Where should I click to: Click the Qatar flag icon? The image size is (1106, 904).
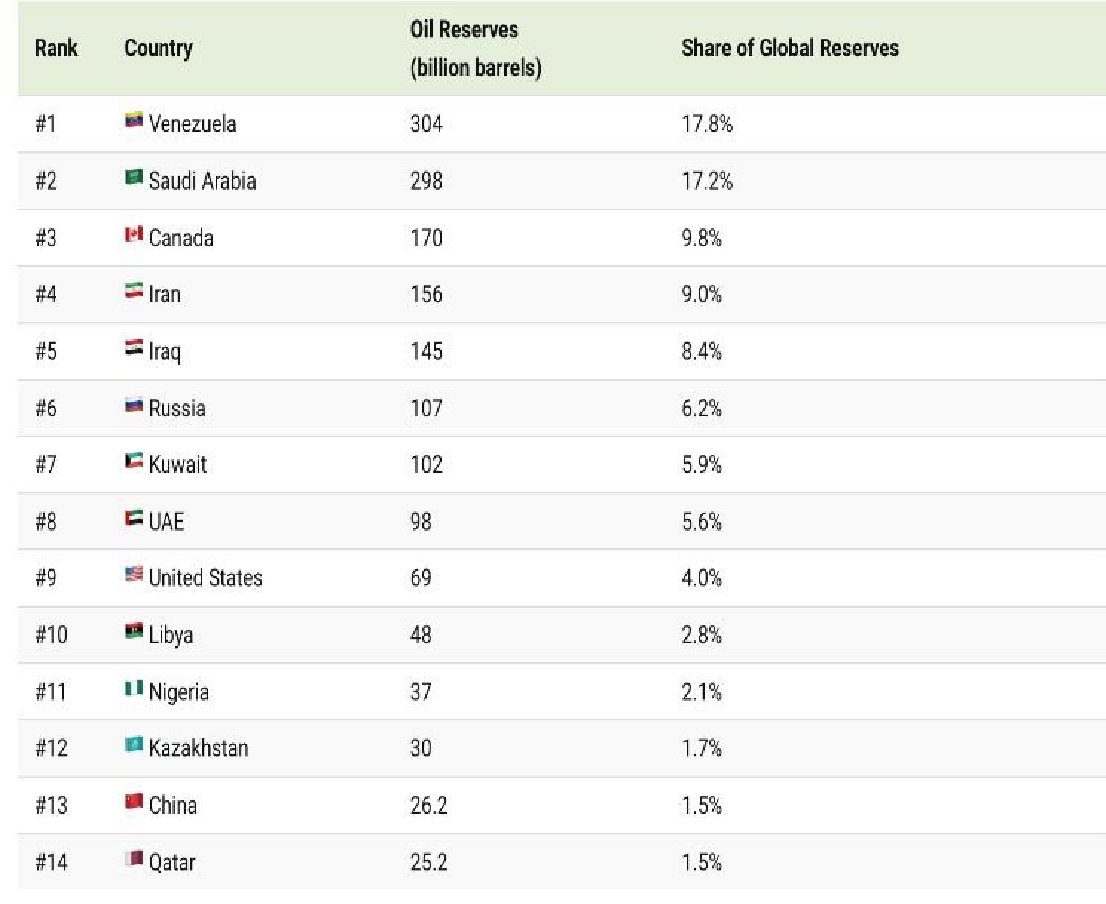134,859
